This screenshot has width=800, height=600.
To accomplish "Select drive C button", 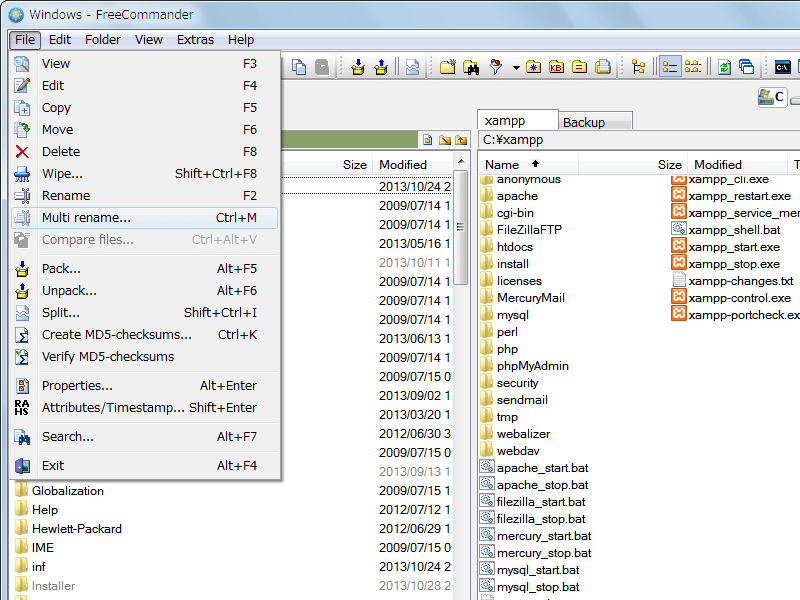I will pos(771,97).
